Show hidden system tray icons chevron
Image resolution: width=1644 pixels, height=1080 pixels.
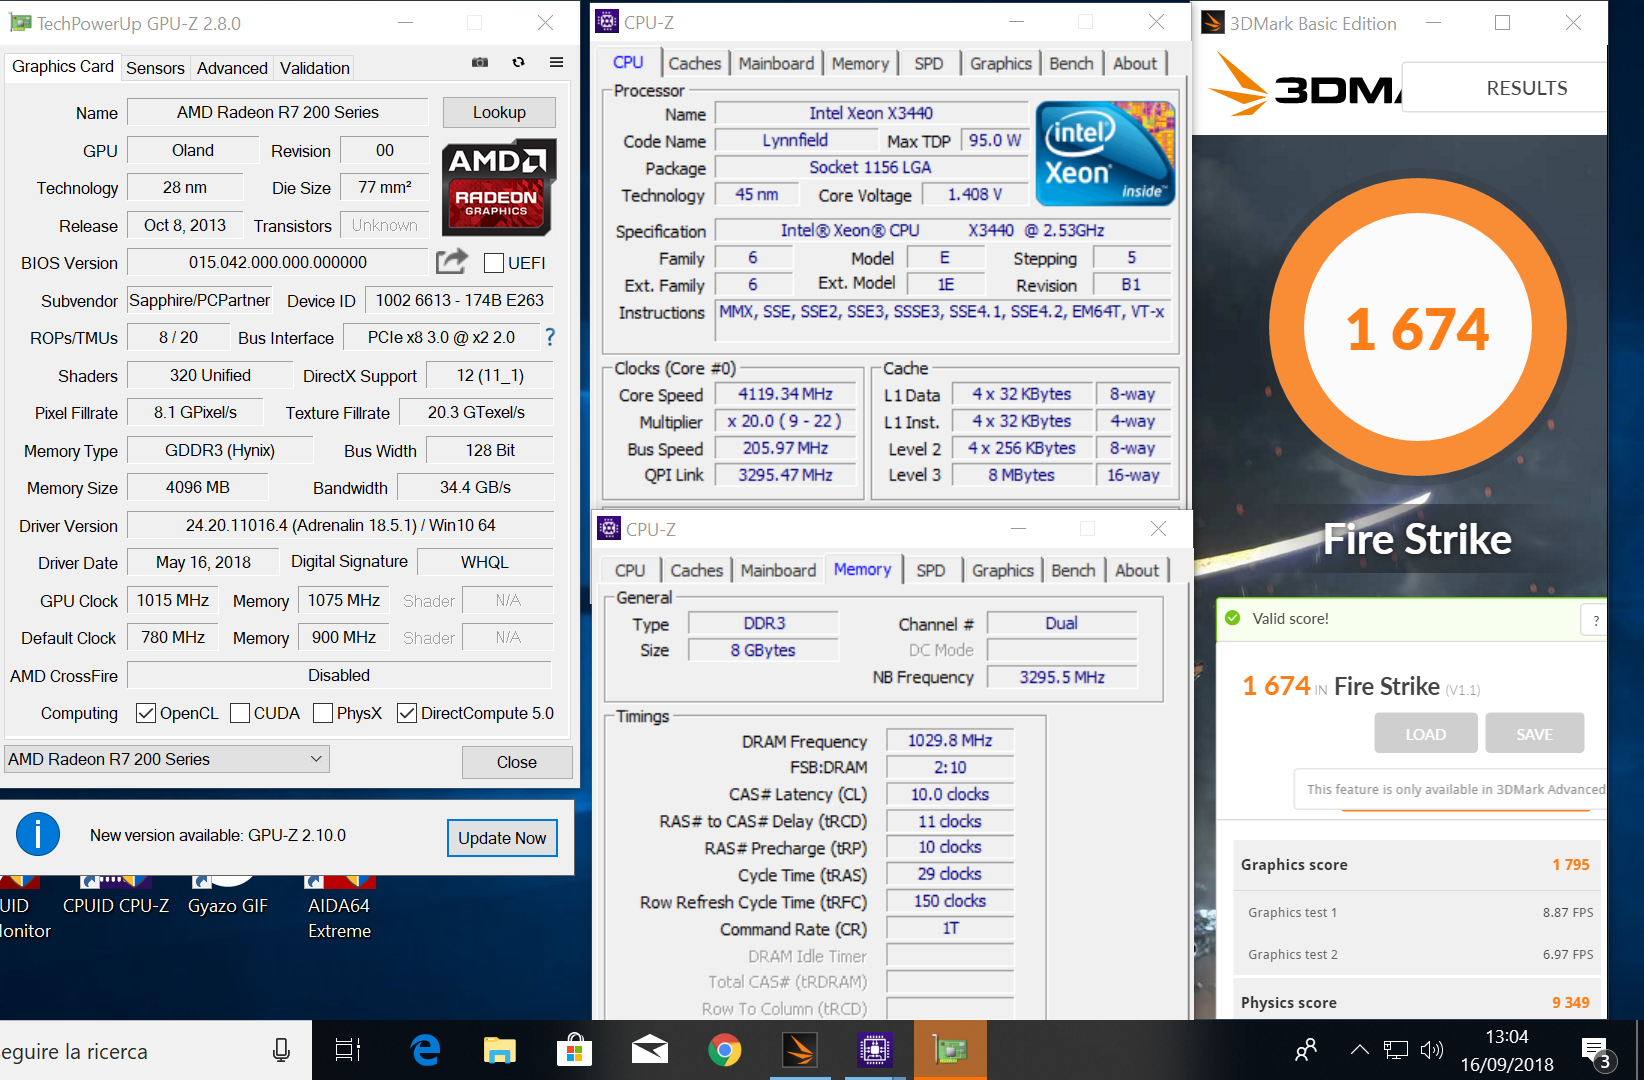coord(1359,1050)
